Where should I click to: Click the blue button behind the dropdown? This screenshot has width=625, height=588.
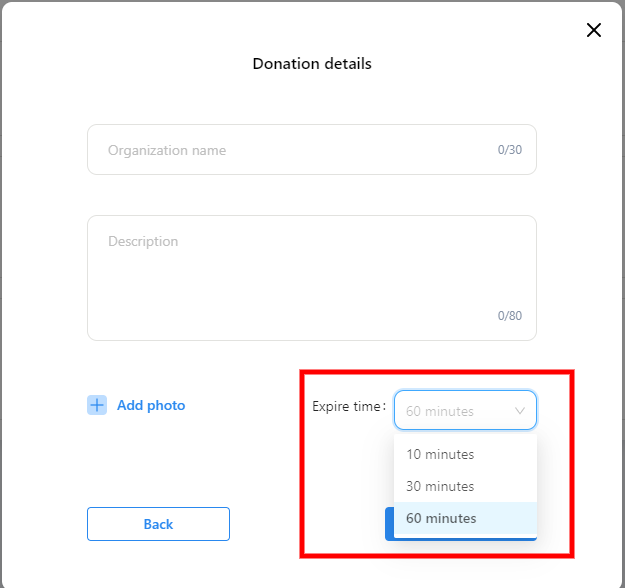[389, 523]
